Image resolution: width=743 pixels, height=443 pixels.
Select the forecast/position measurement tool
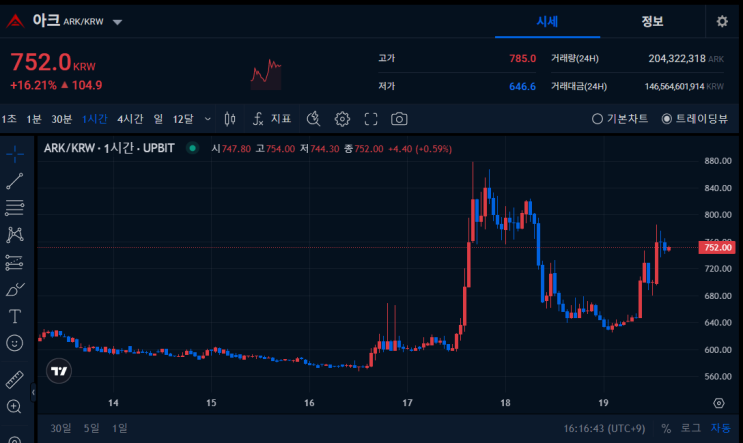tap(15, 262)
